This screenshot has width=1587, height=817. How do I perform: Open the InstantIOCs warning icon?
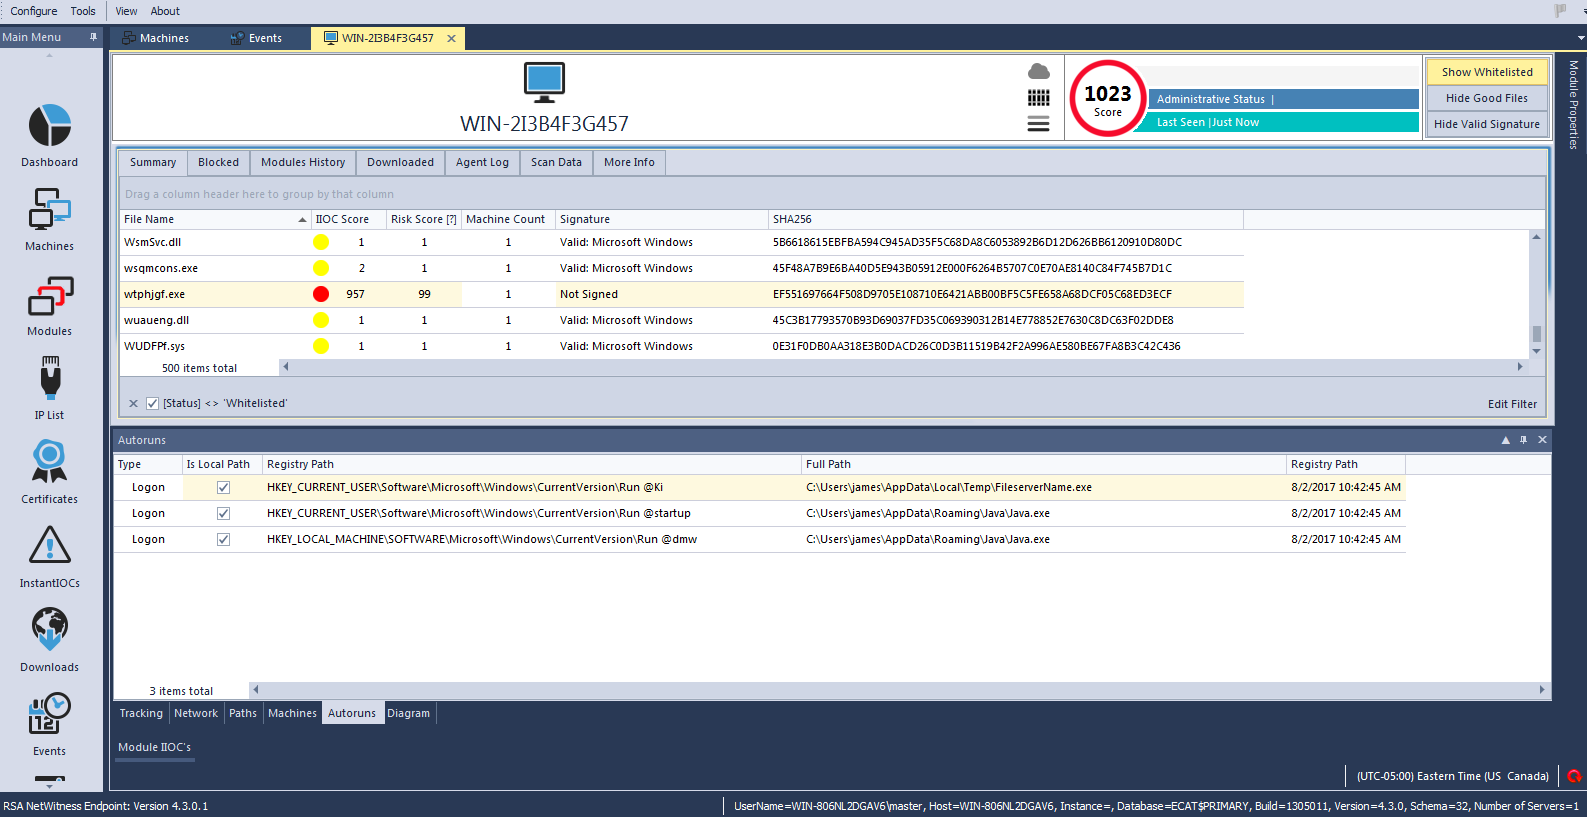pos(49,547)
